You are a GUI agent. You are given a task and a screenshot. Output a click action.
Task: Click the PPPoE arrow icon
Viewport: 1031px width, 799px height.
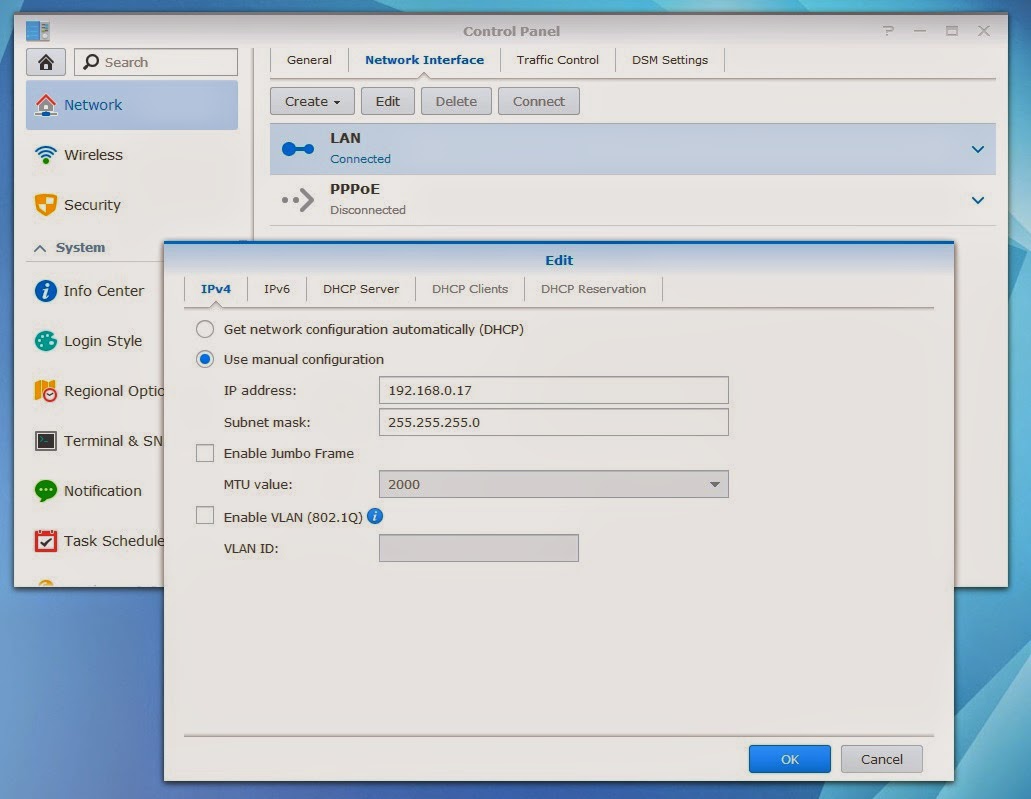coord(298,200)
